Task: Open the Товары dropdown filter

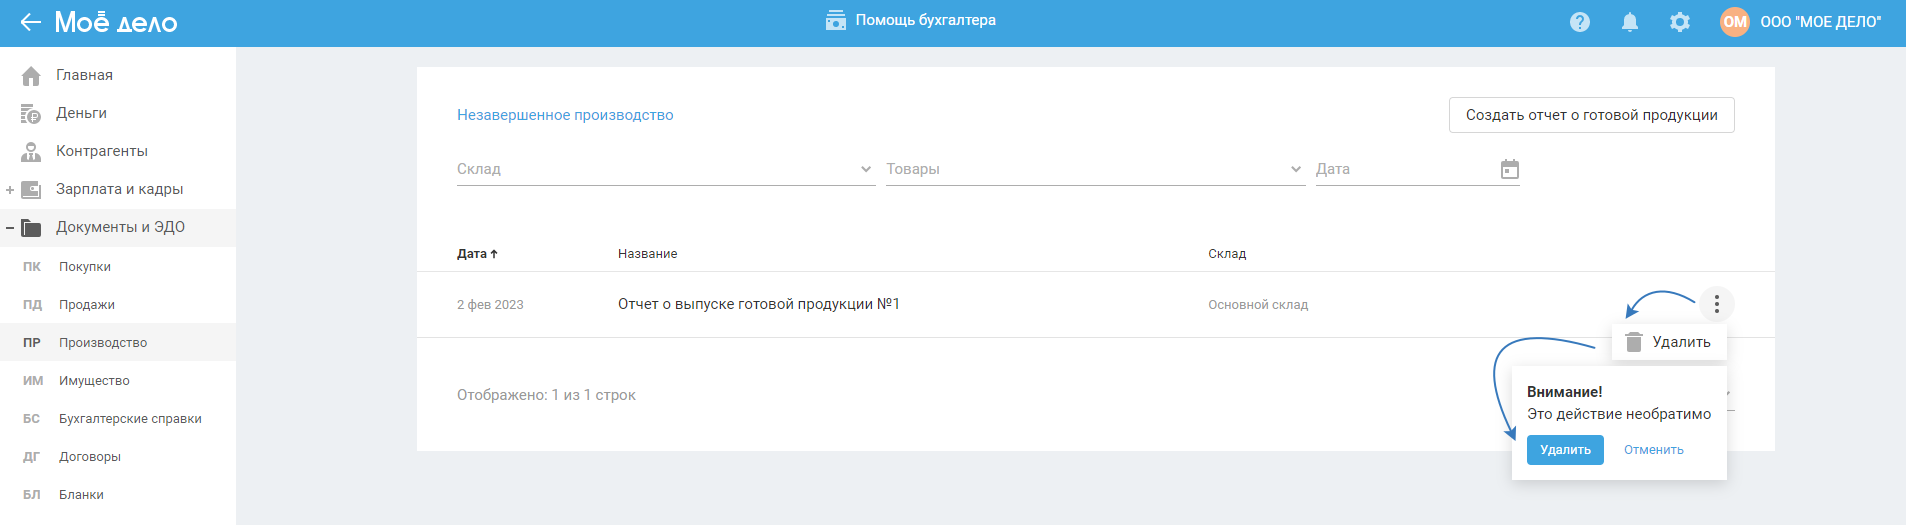Action: 1094,170
